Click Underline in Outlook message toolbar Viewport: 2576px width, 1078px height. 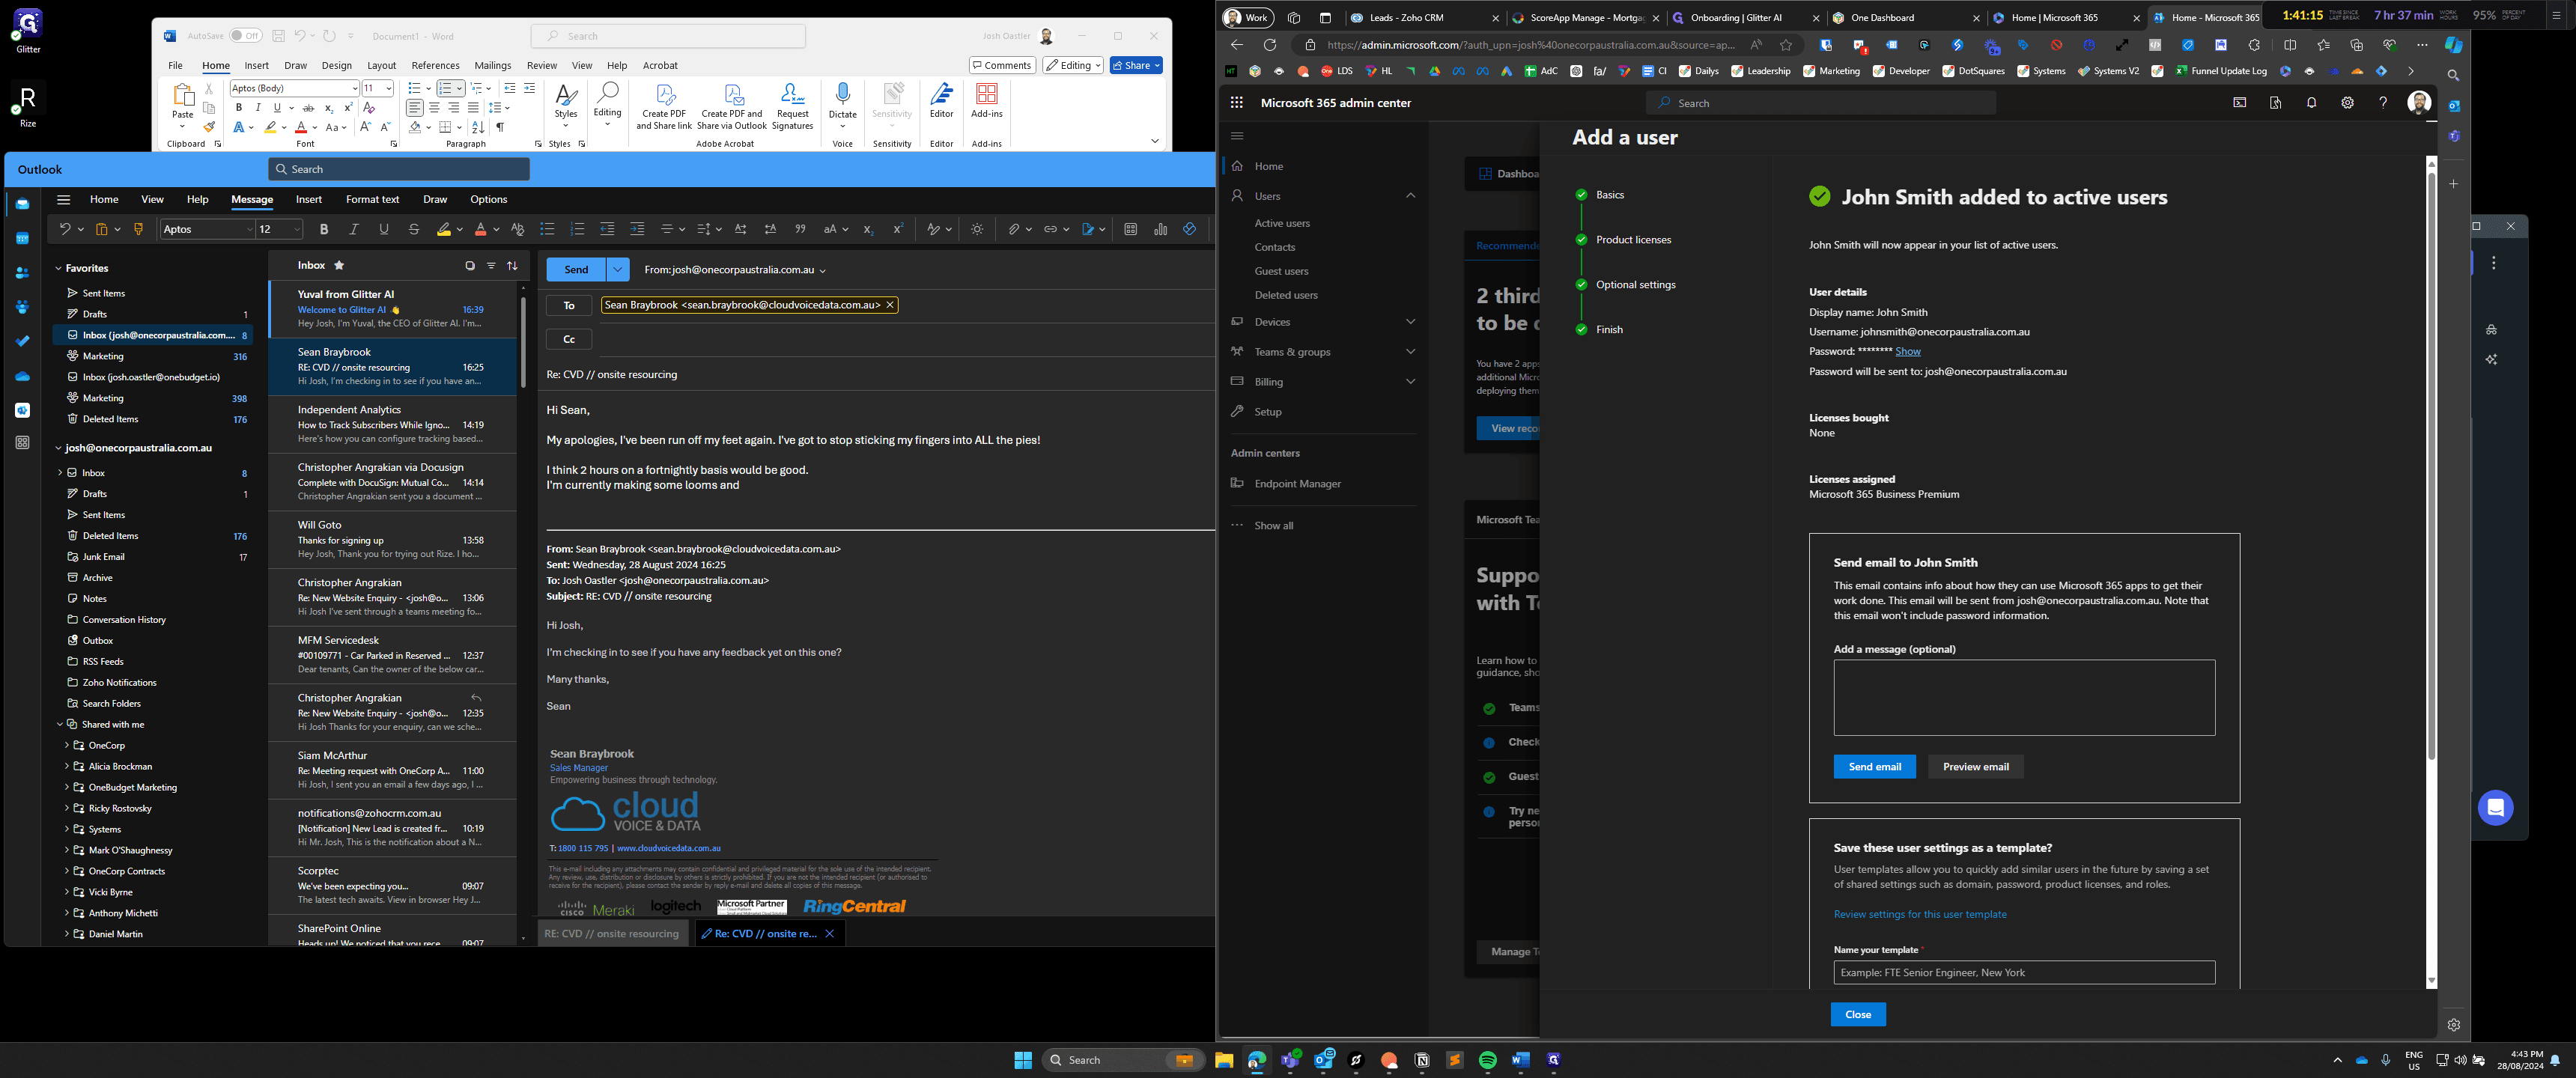click(x=384, y=229)
